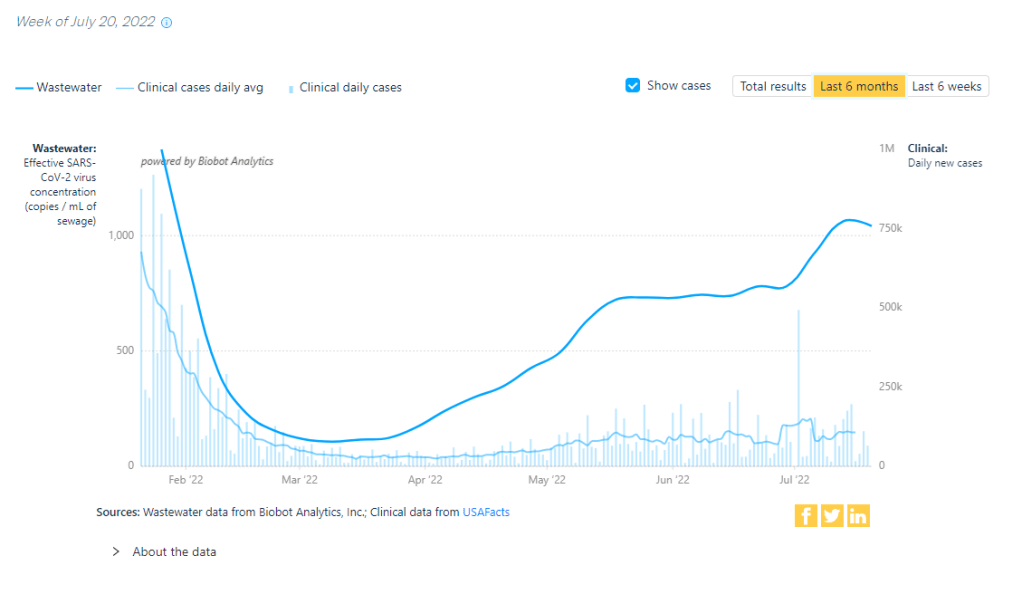Image resolution: width=1022 pixels, height=594 pixels.
Task: Click Clinical cases daily avg legend line
Action: [125, 88]
